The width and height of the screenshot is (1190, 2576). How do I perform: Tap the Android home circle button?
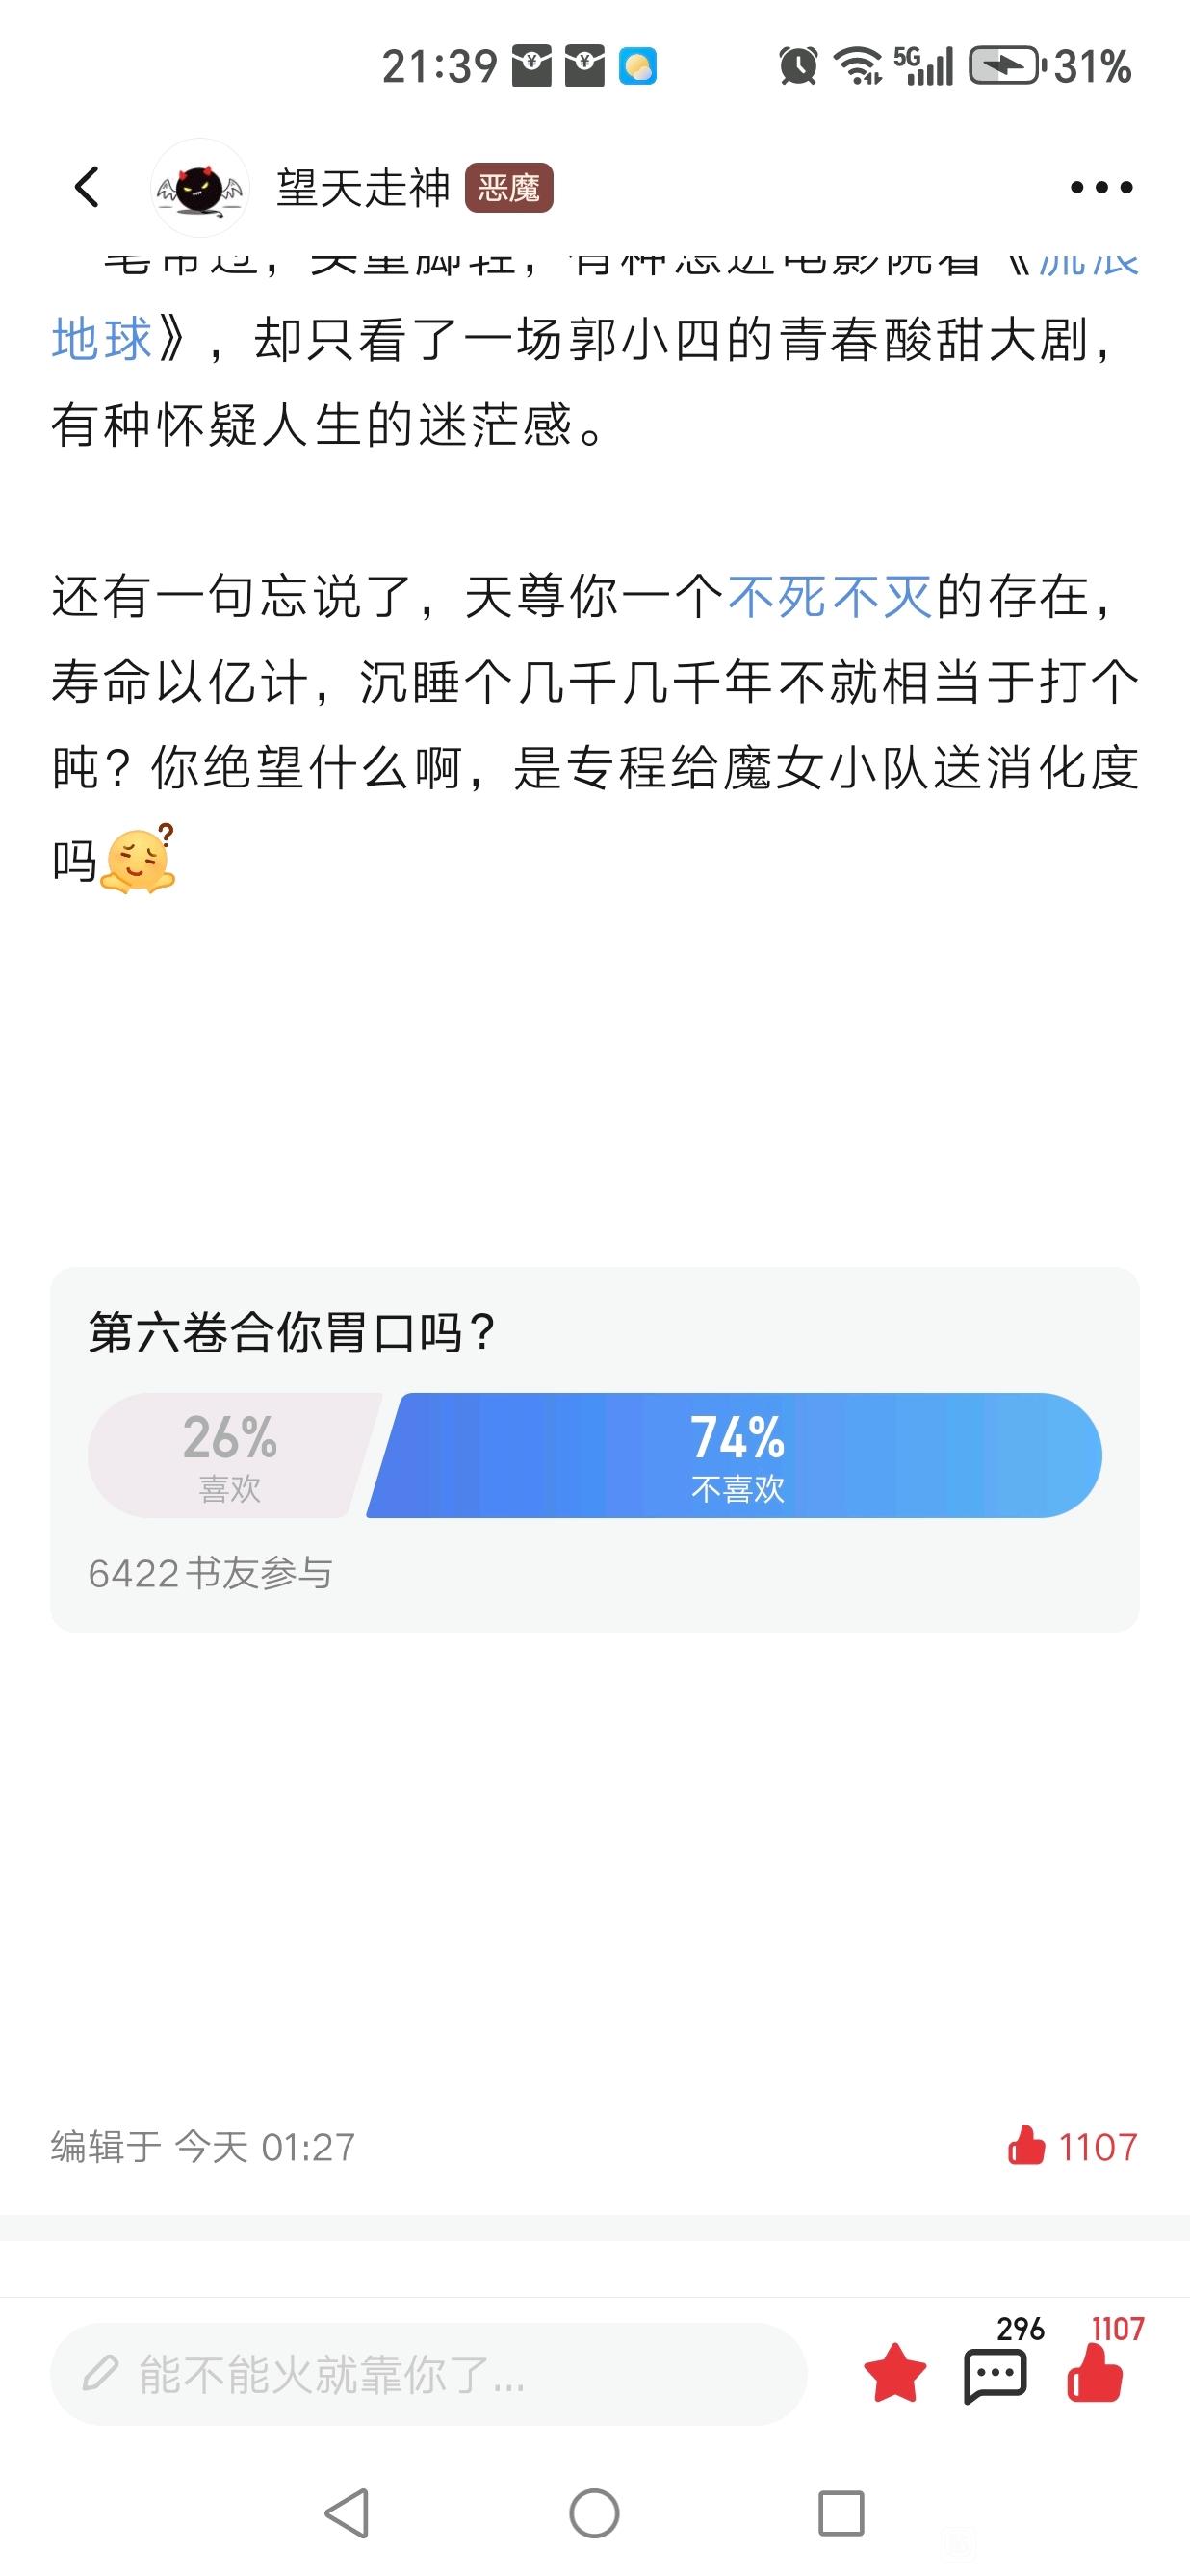(x=594, y=2513)
